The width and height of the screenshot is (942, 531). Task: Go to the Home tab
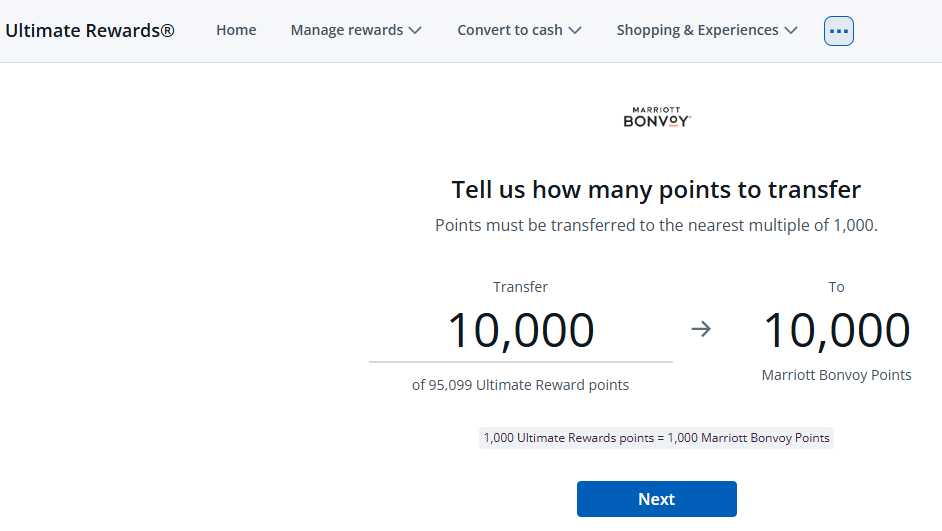[x=236, y=30]
